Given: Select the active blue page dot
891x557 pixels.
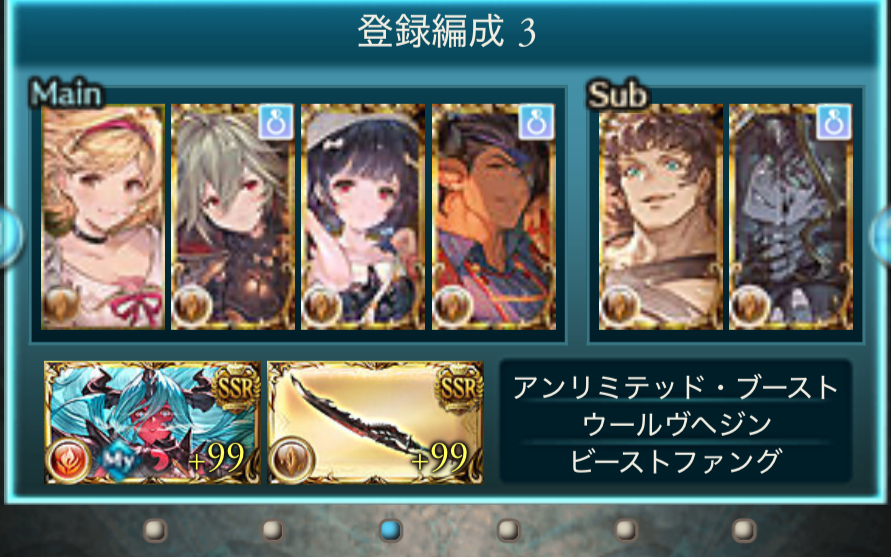Looking at the screenshot, I should [390, 530].
